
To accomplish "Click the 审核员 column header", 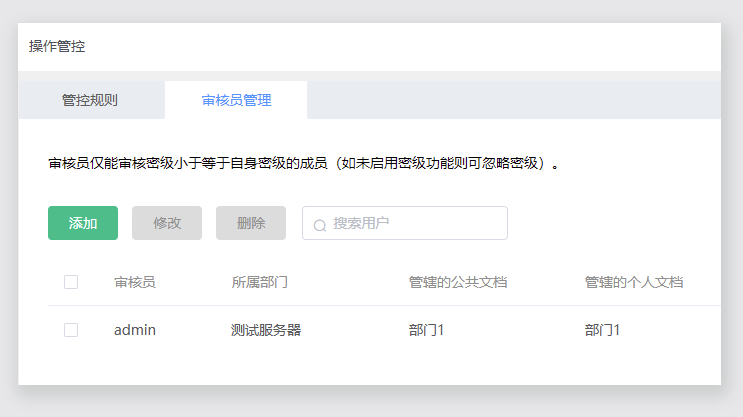I will tap(135, 282).
